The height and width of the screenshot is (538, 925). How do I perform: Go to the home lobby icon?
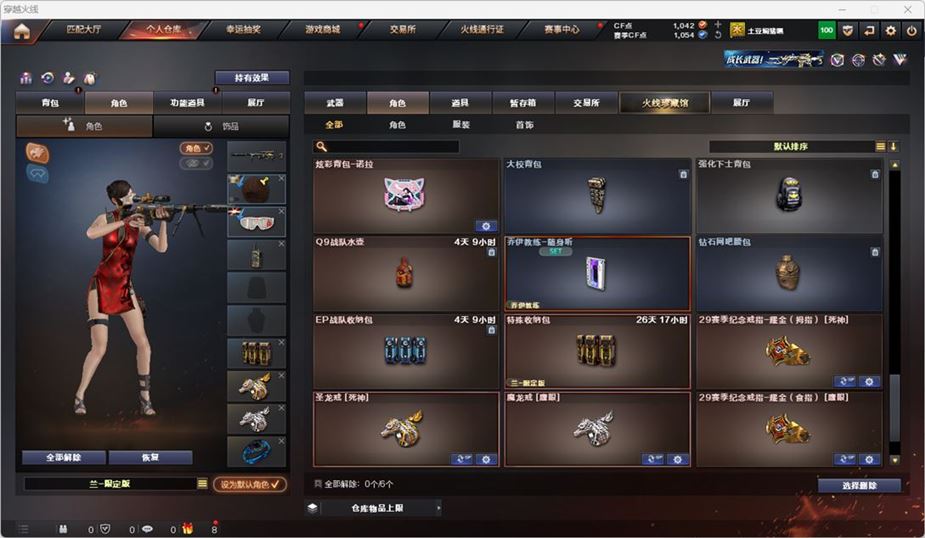(22, 31)
